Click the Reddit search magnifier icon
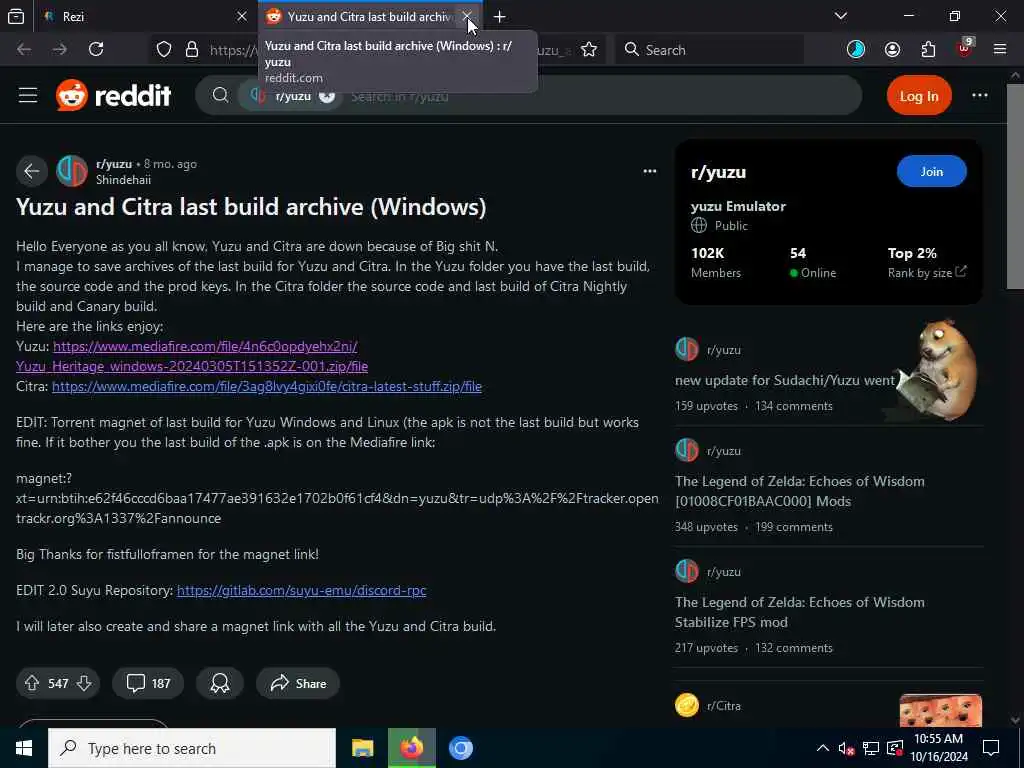This screenshot has height=768, width=1024. [x=221, y=95]
